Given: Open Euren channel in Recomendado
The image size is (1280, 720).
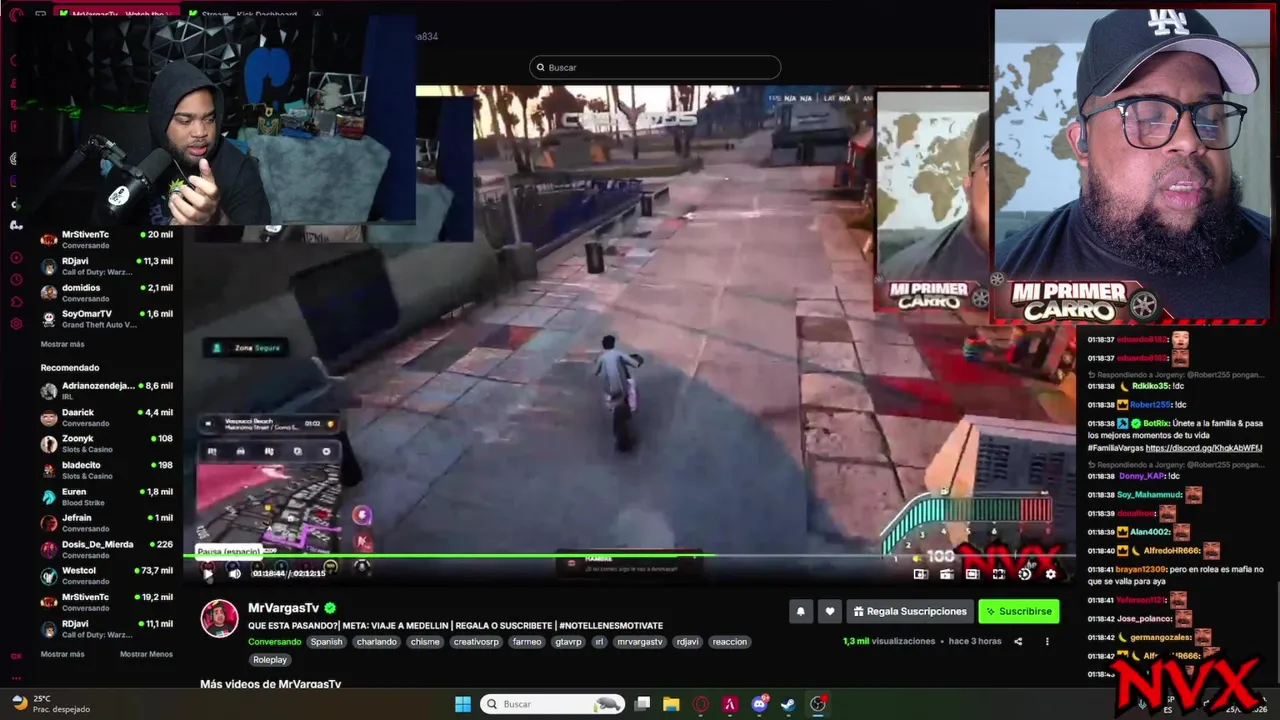Looking at the screenshot, I should coord(107,496).
